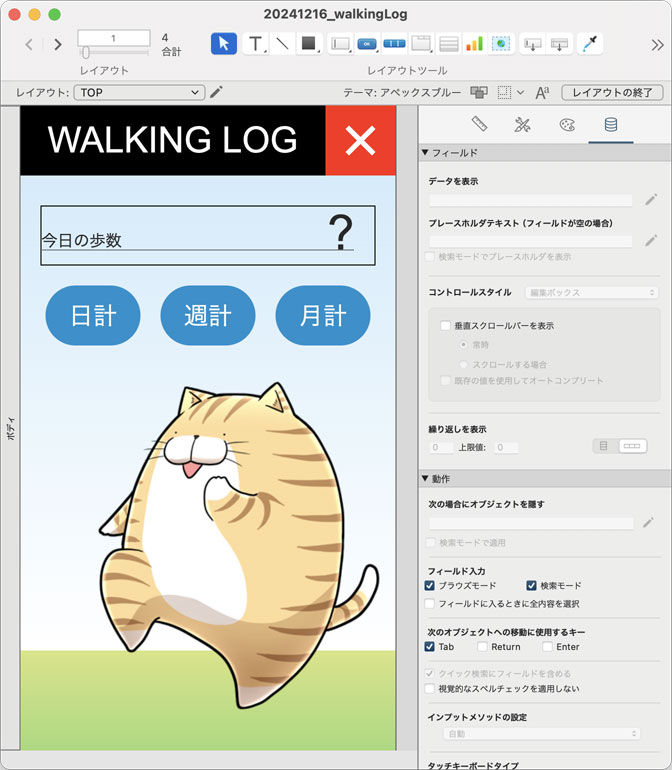The width and height of the screenshot is (672, 770).
Task: Click the Part tool icon
Action: (559, 44)
